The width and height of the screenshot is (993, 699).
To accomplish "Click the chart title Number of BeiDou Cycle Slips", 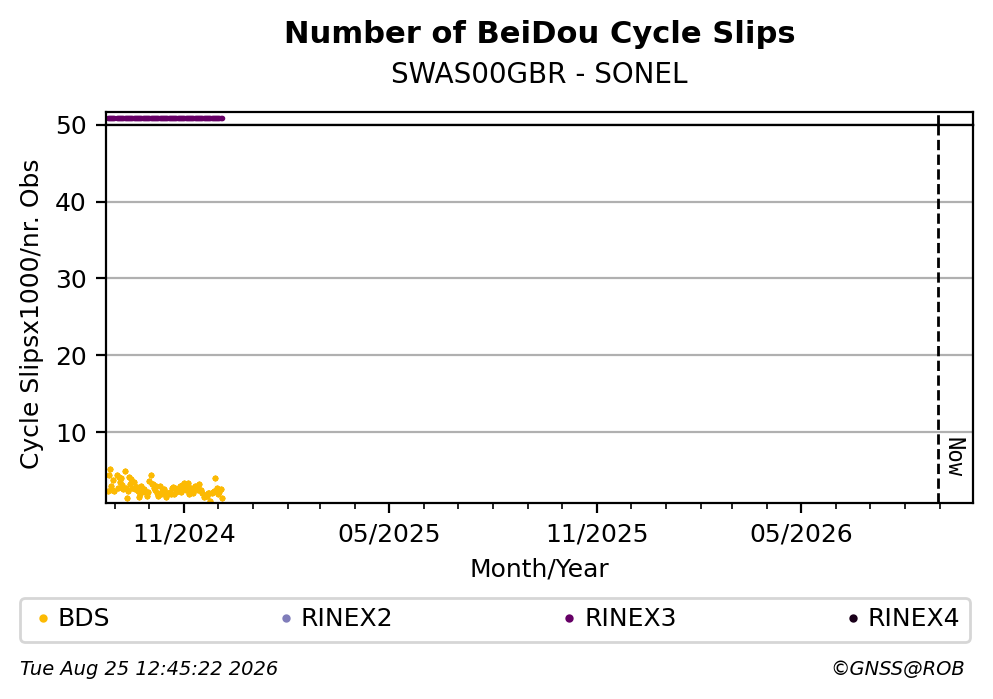I will coord(540,33).
